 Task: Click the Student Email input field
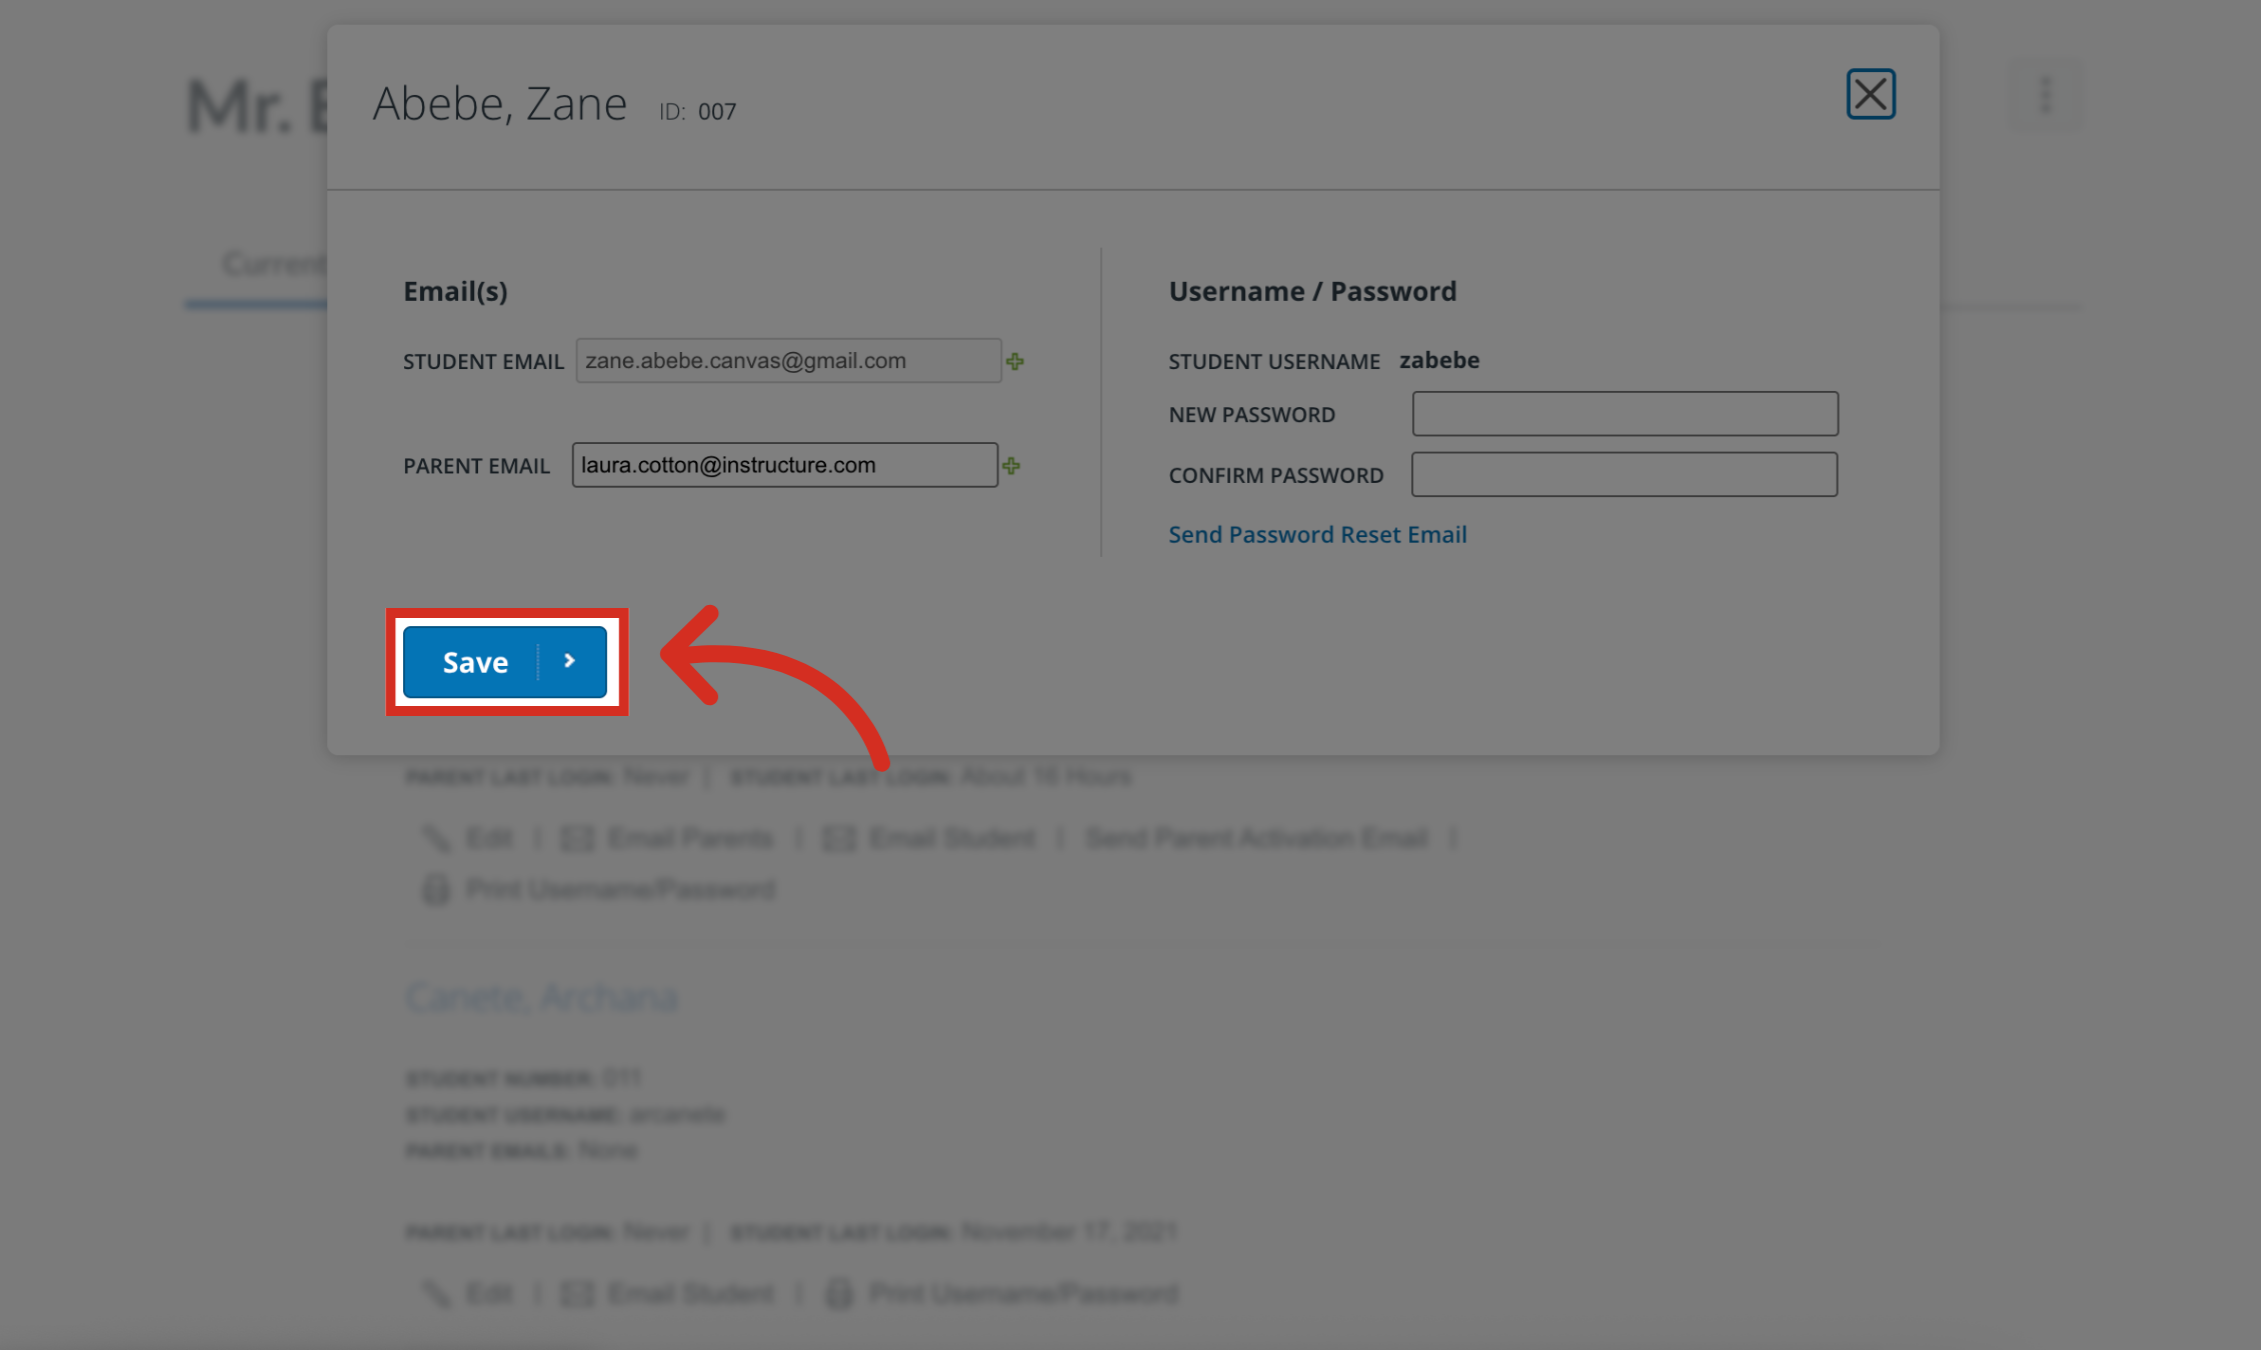[788, 361]
